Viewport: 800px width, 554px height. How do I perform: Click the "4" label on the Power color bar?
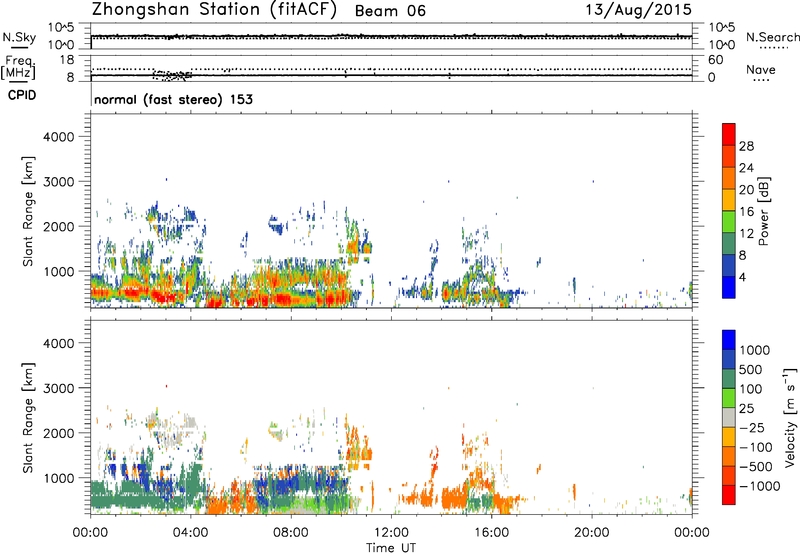click(x=743, y=277)
